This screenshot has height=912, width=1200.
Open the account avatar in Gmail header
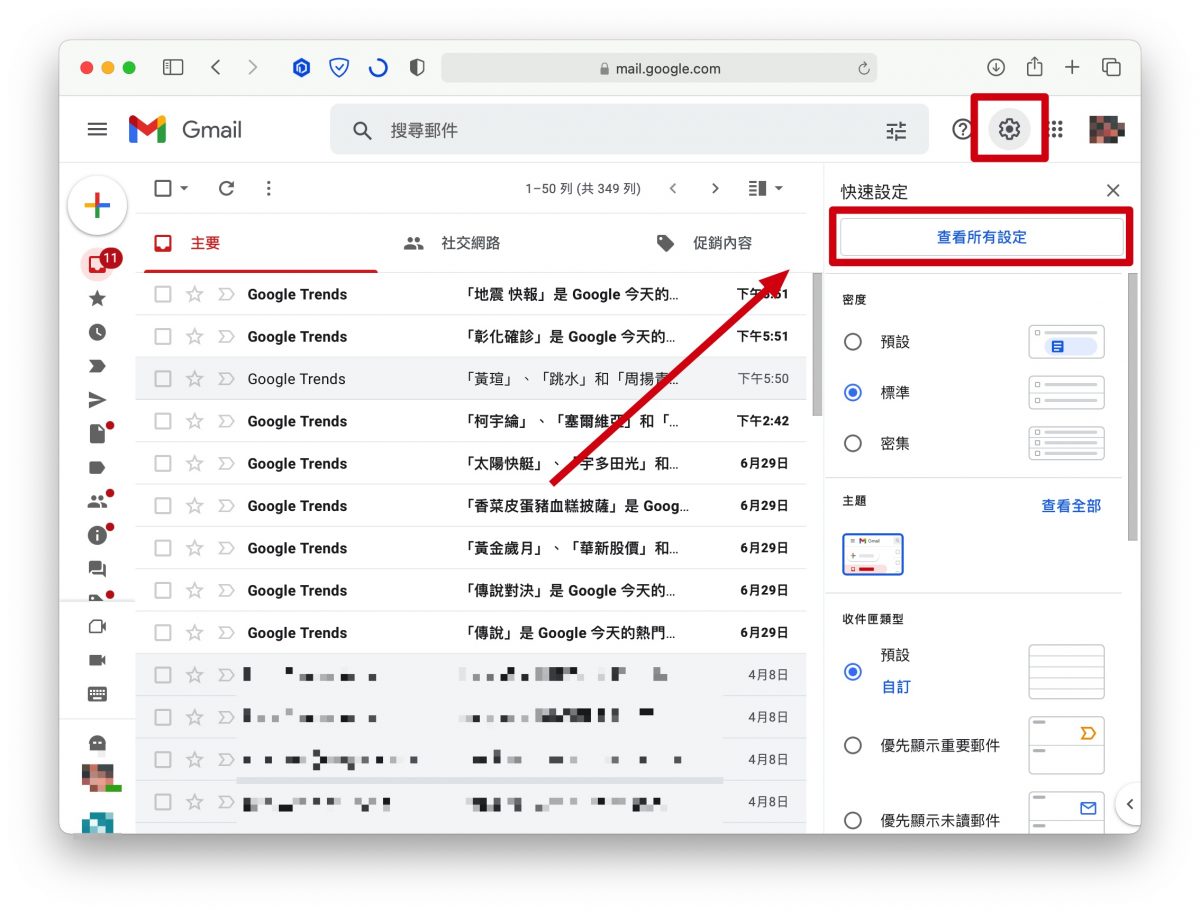[x=1107, y=129]
